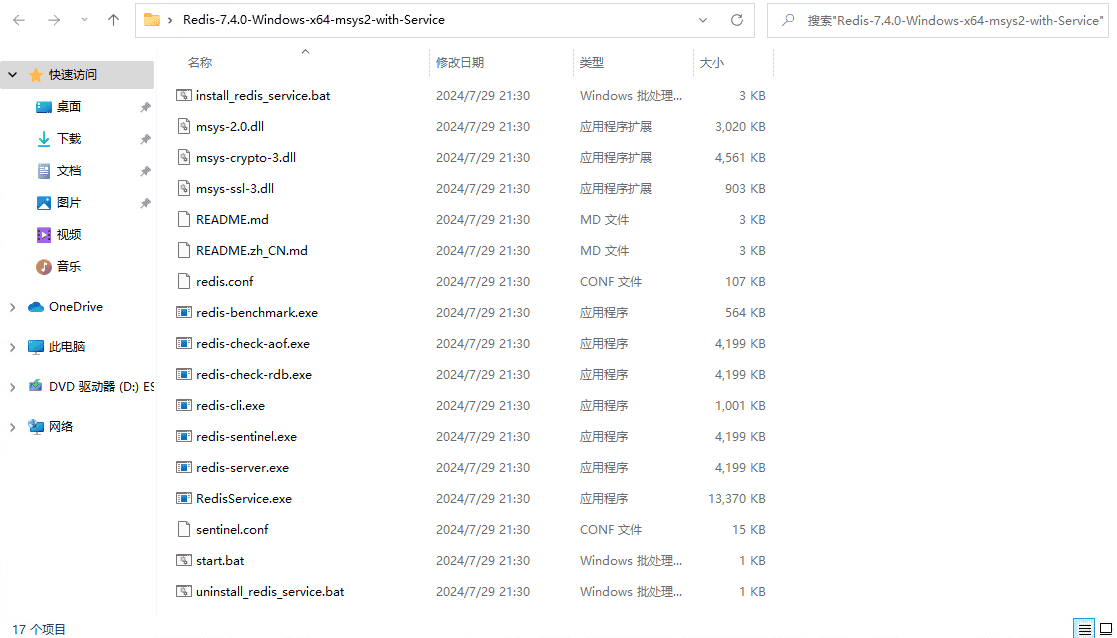Navigate up one folder level
1117x638 pixels.
tap(113, 19)
